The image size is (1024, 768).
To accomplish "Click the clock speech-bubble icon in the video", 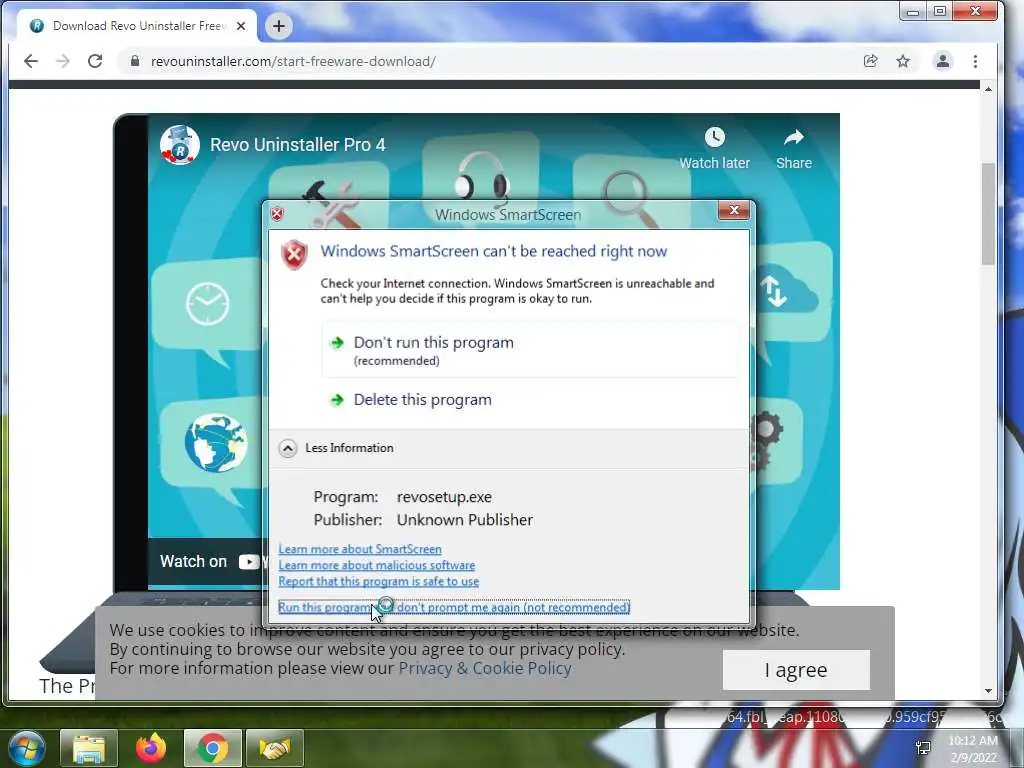I will [207, 304].
